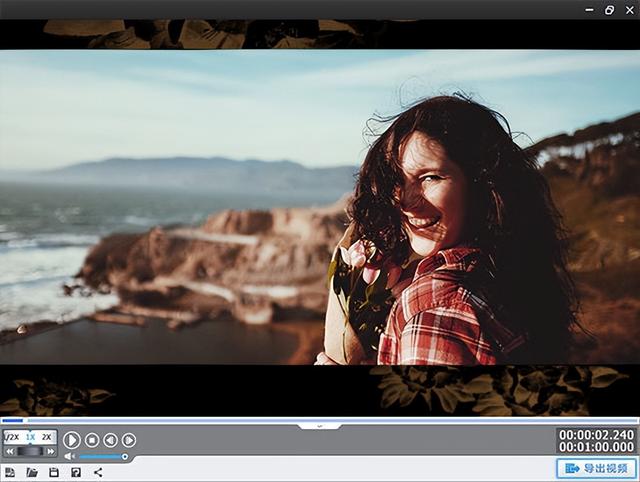Click the 导出视频 export button
This screenshot has width=640, height=482.
[596, 468]
